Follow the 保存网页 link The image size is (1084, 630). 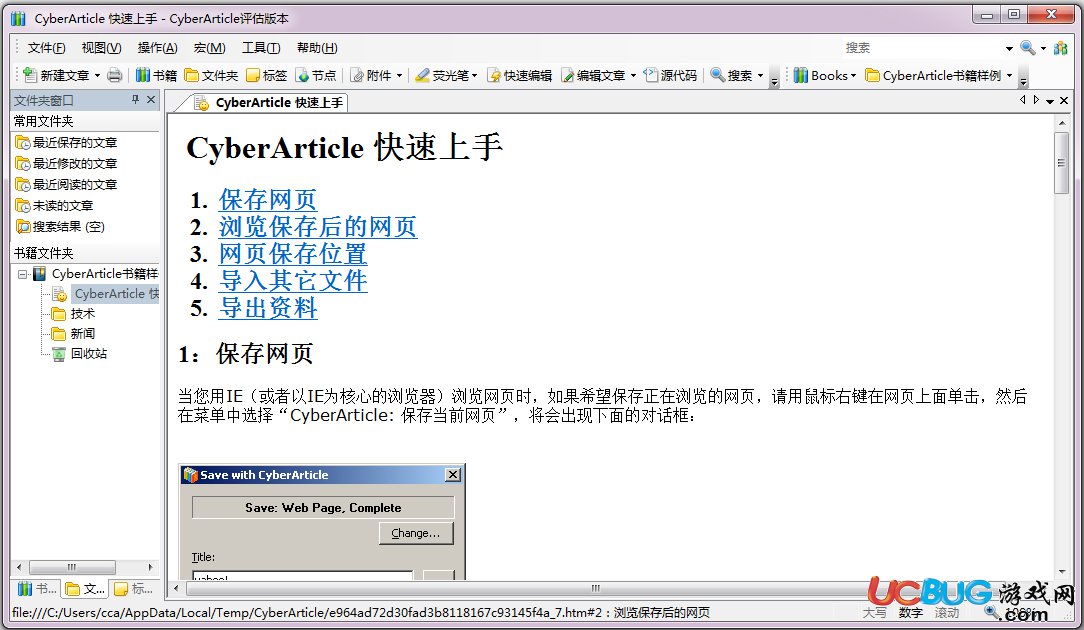268,200
